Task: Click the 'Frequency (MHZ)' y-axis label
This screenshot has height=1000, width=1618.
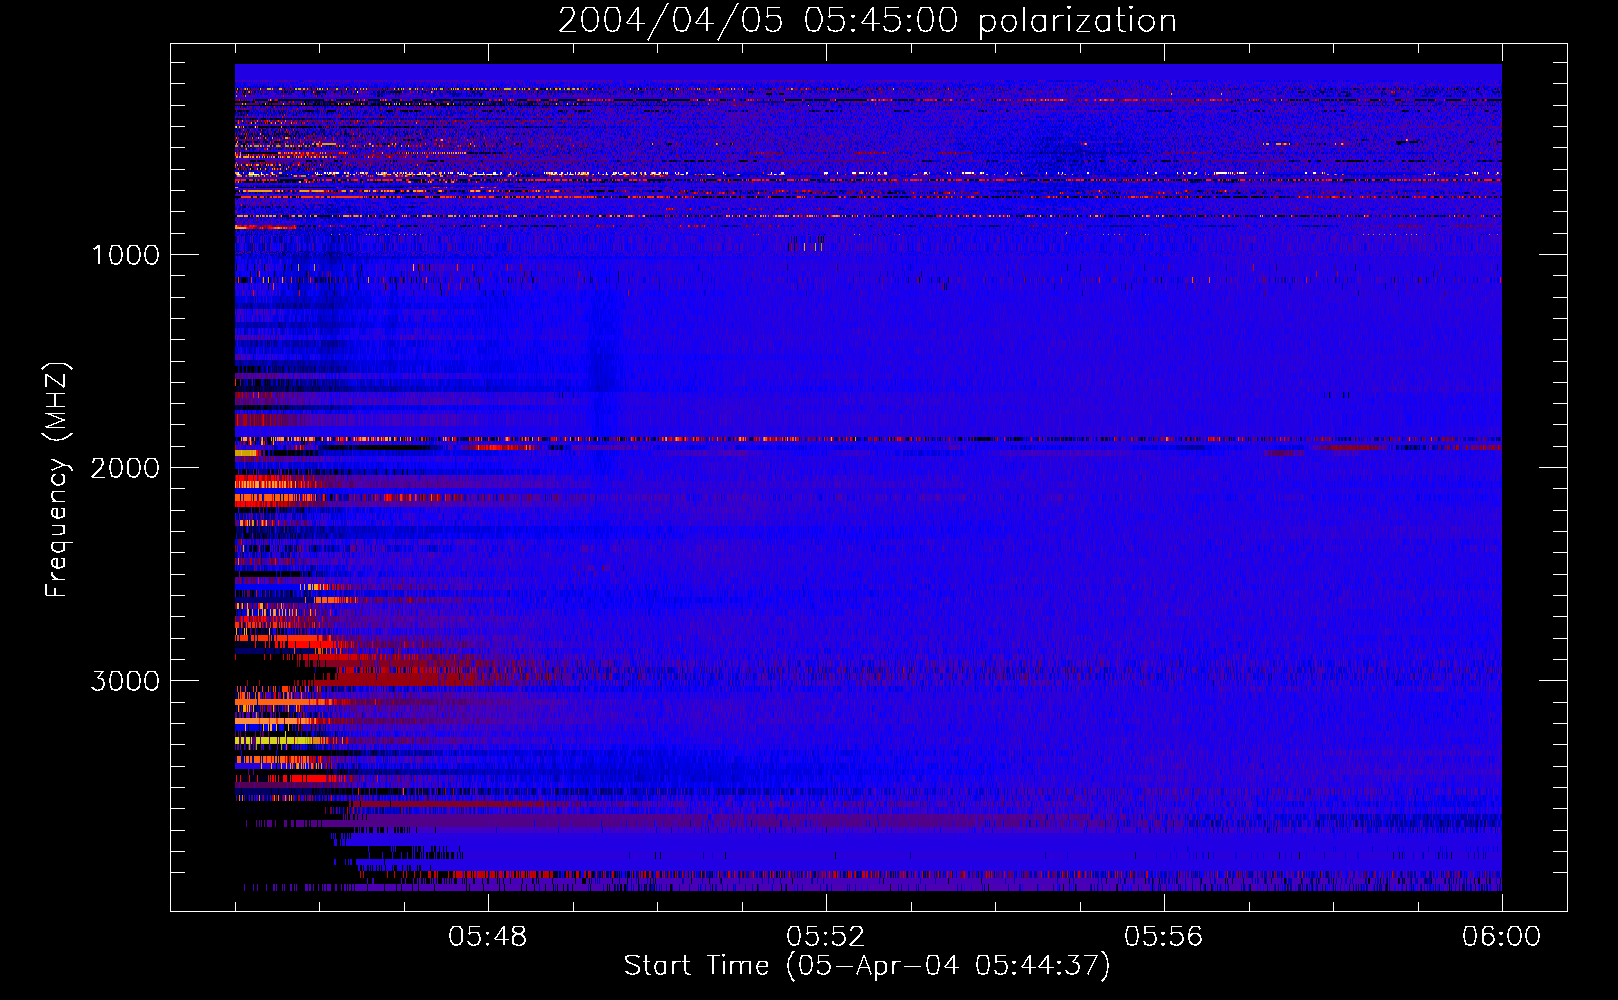Action: (x=57, y=480)
